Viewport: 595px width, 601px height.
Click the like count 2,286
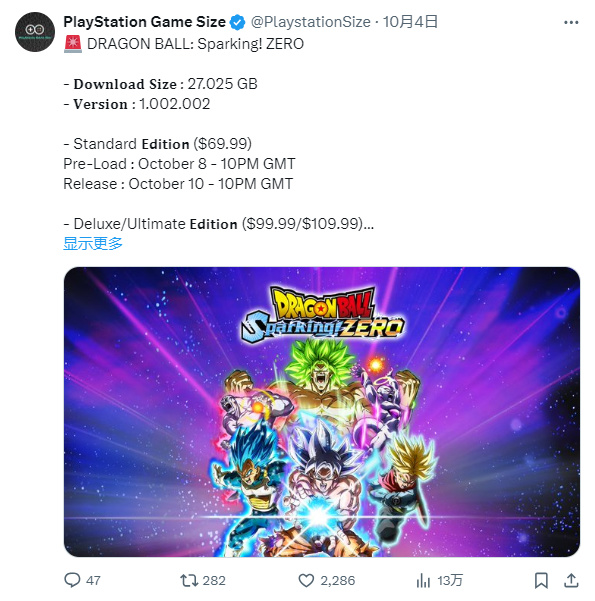[x=338, y=581]
